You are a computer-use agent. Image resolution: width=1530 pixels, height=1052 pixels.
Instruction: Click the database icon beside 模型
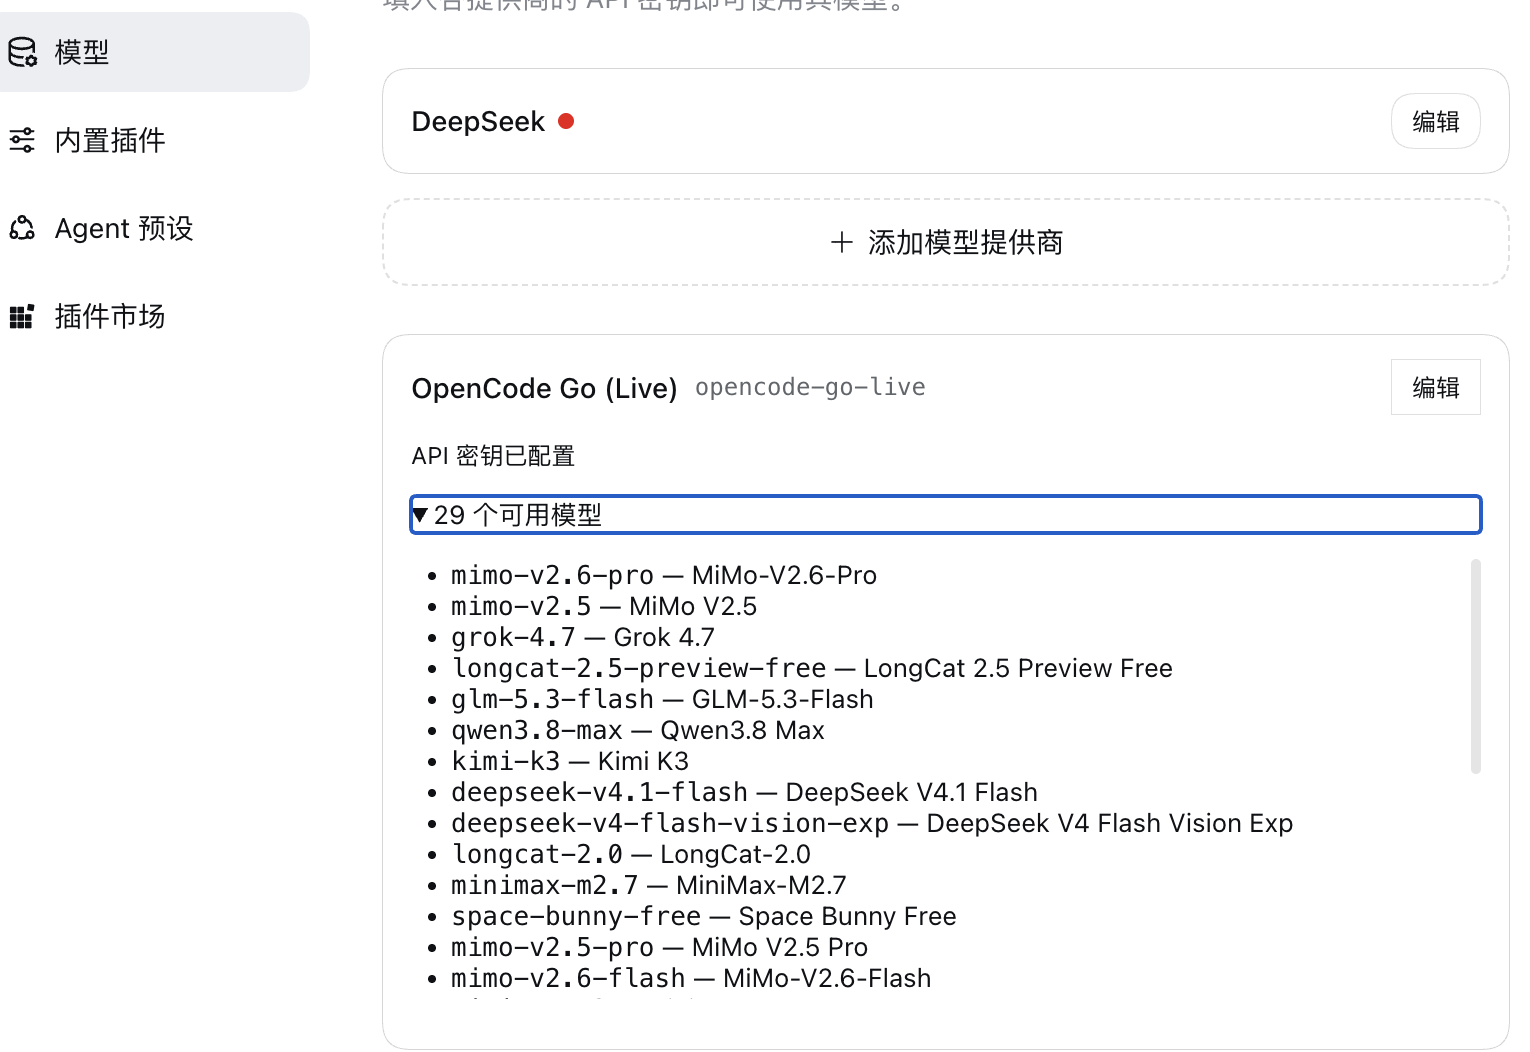[22, 52]
